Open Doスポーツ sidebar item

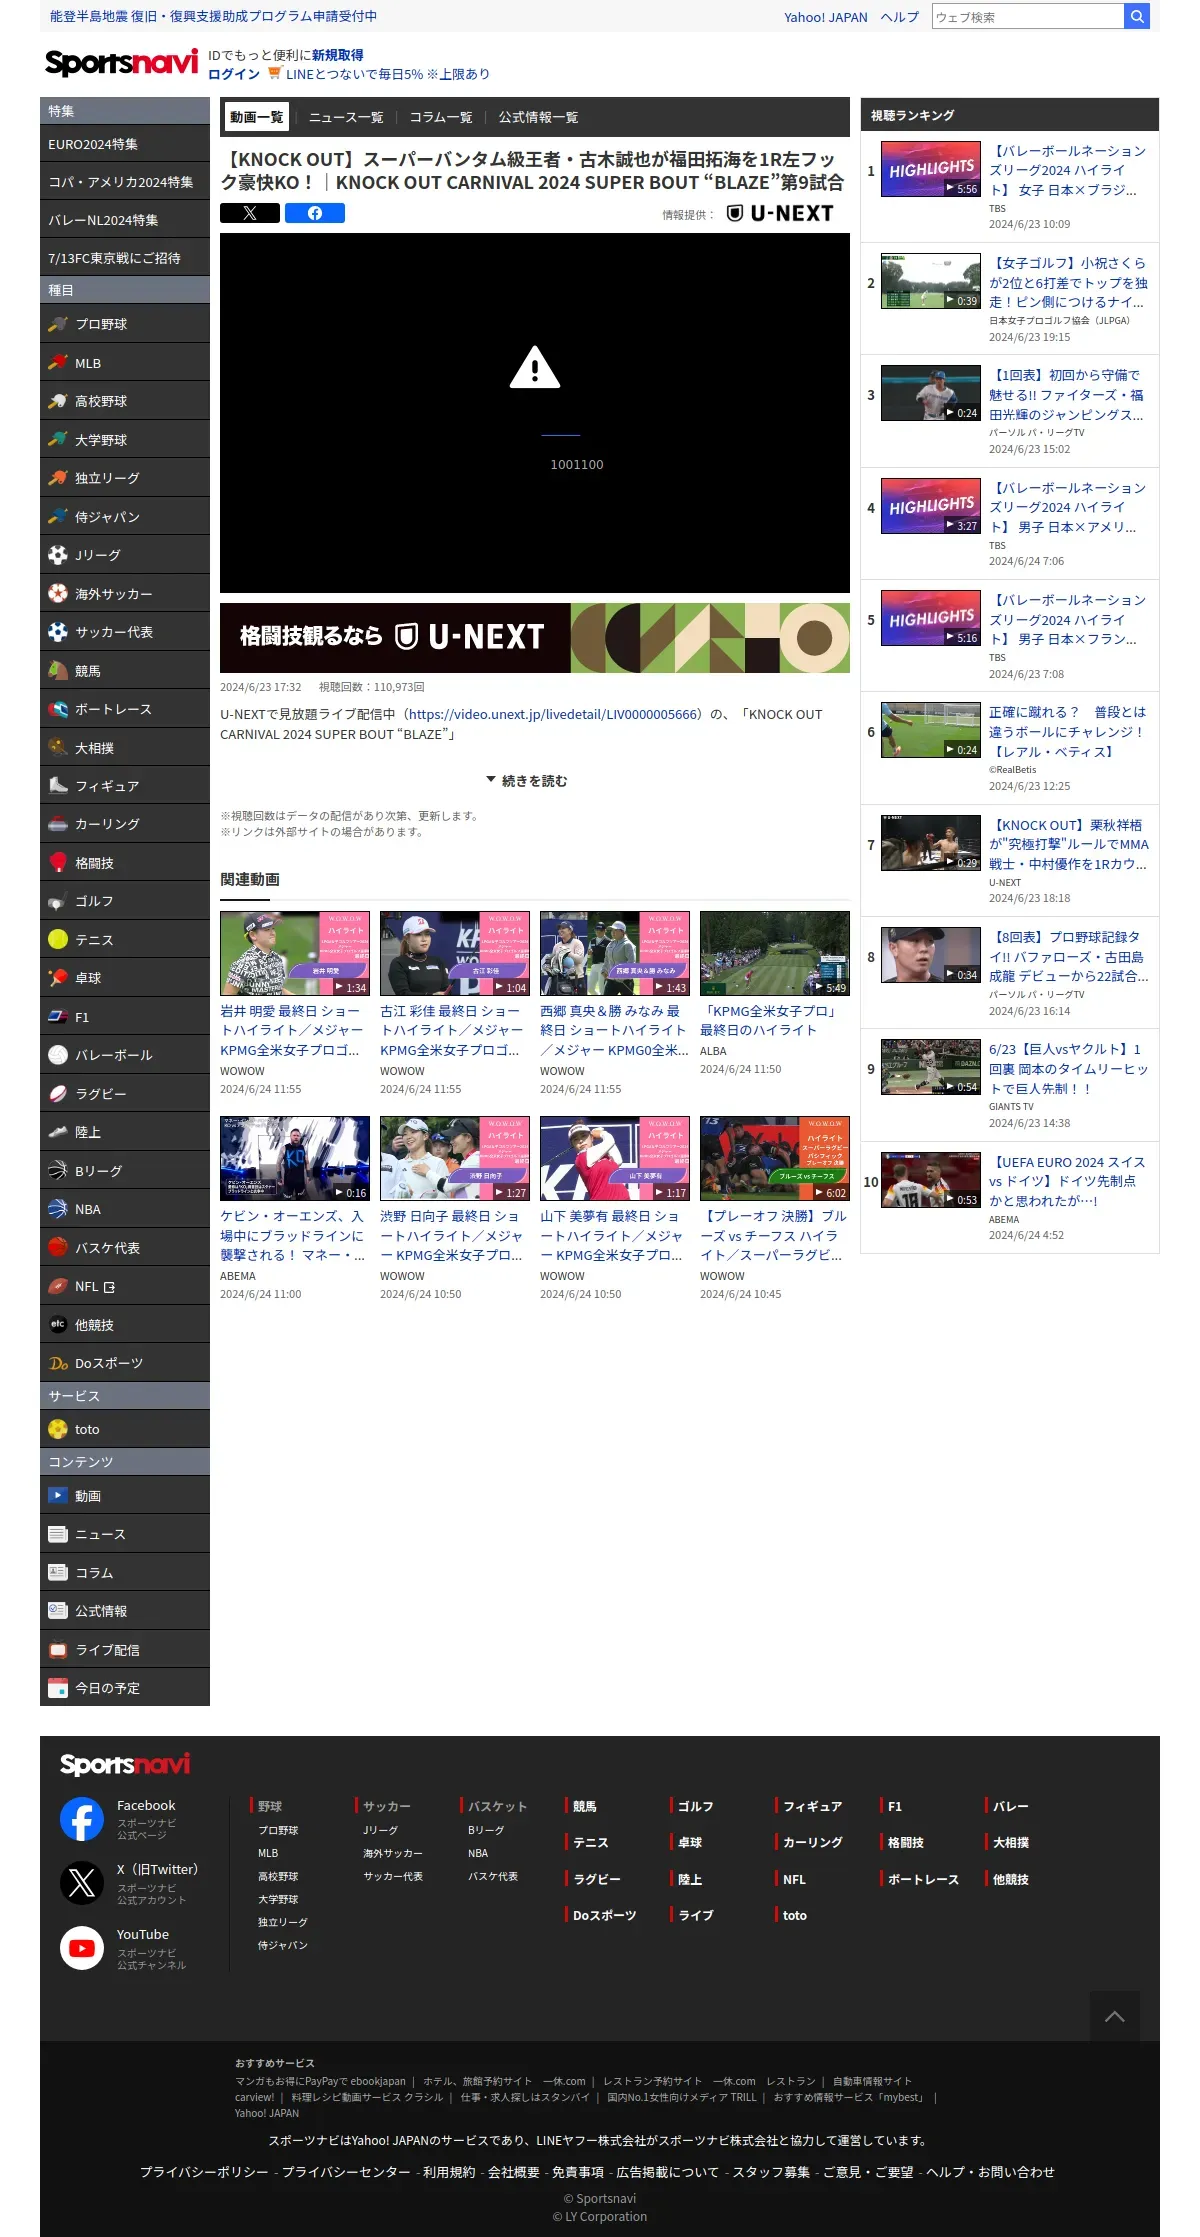[x=125, y=1363]
